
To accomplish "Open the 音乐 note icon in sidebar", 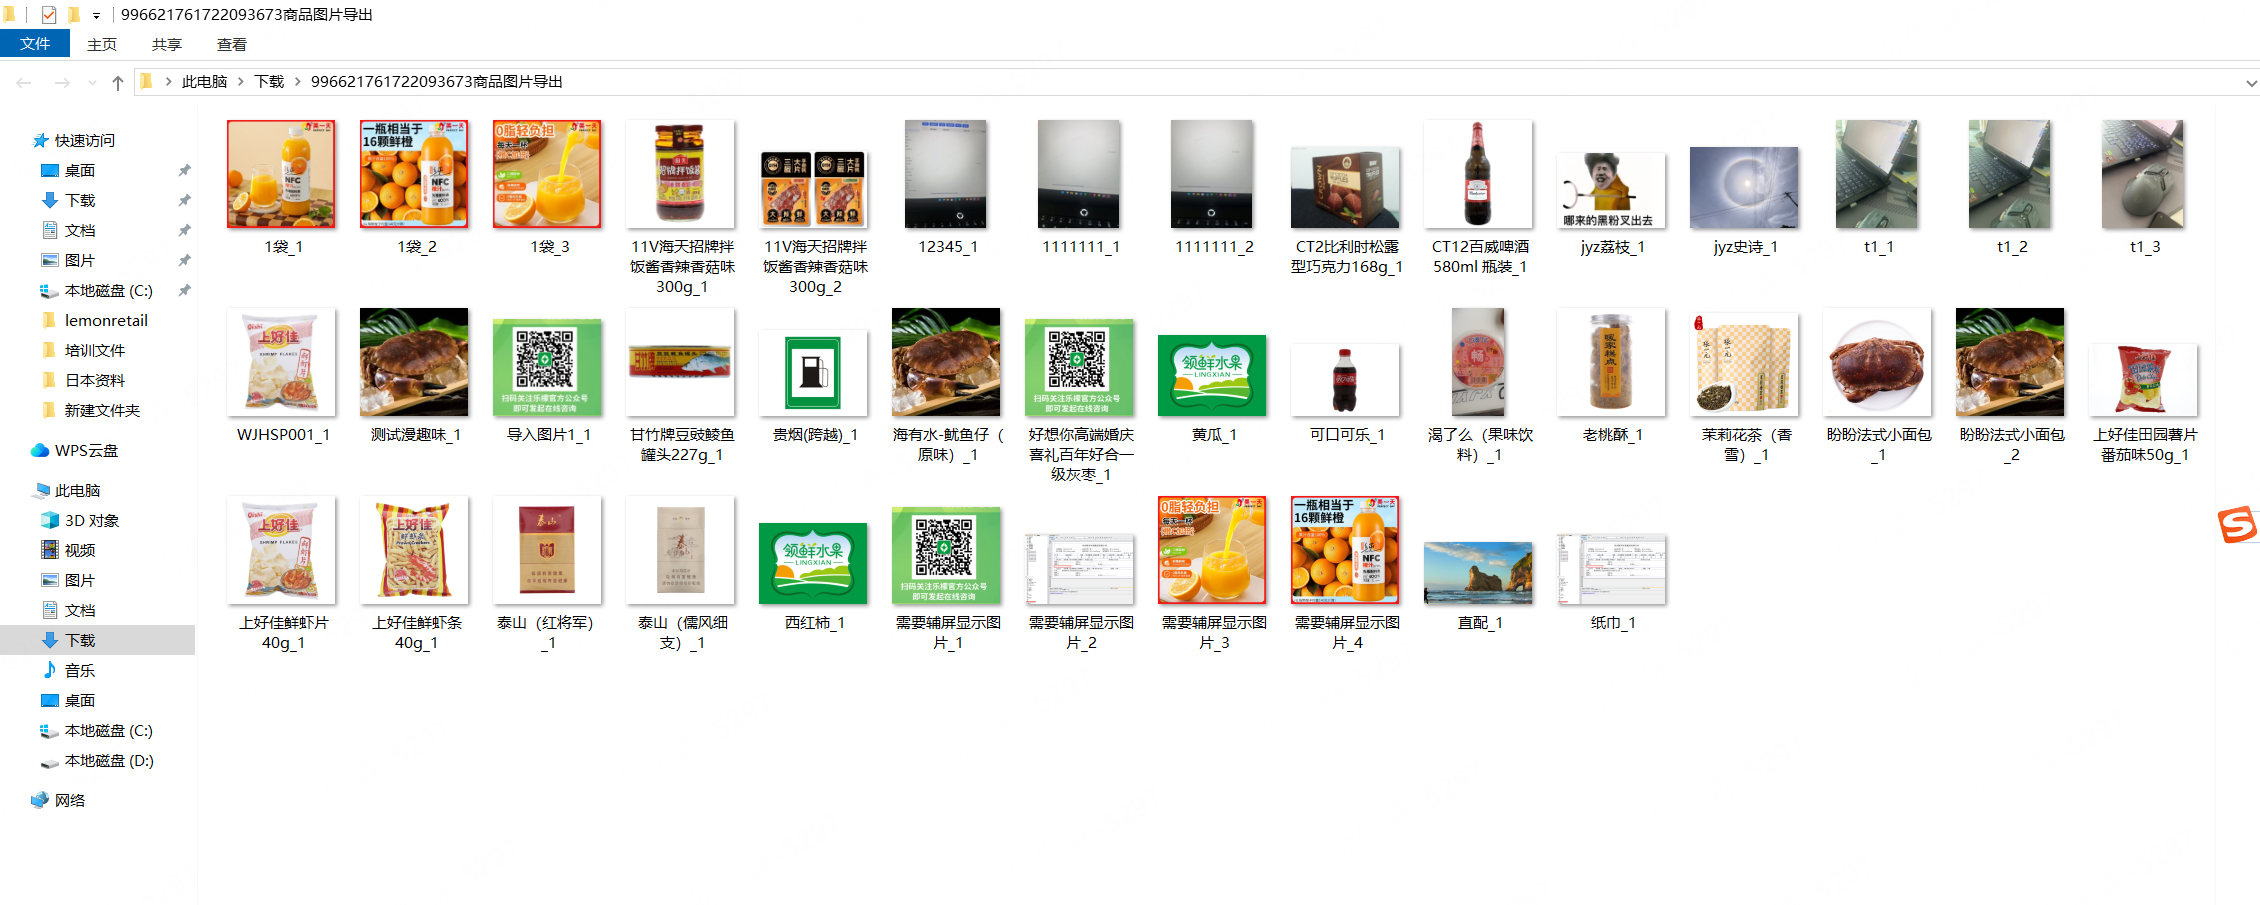I will [x=50, y=670].
